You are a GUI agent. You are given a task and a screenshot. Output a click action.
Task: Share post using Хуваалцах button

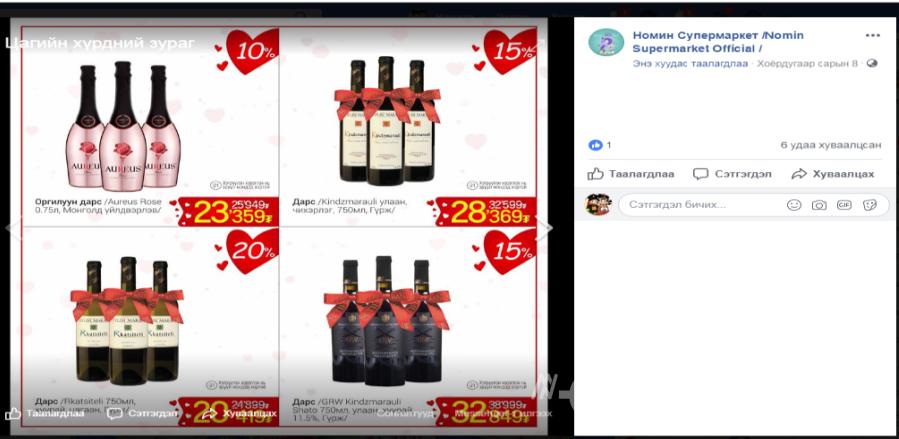click(832, 174)
